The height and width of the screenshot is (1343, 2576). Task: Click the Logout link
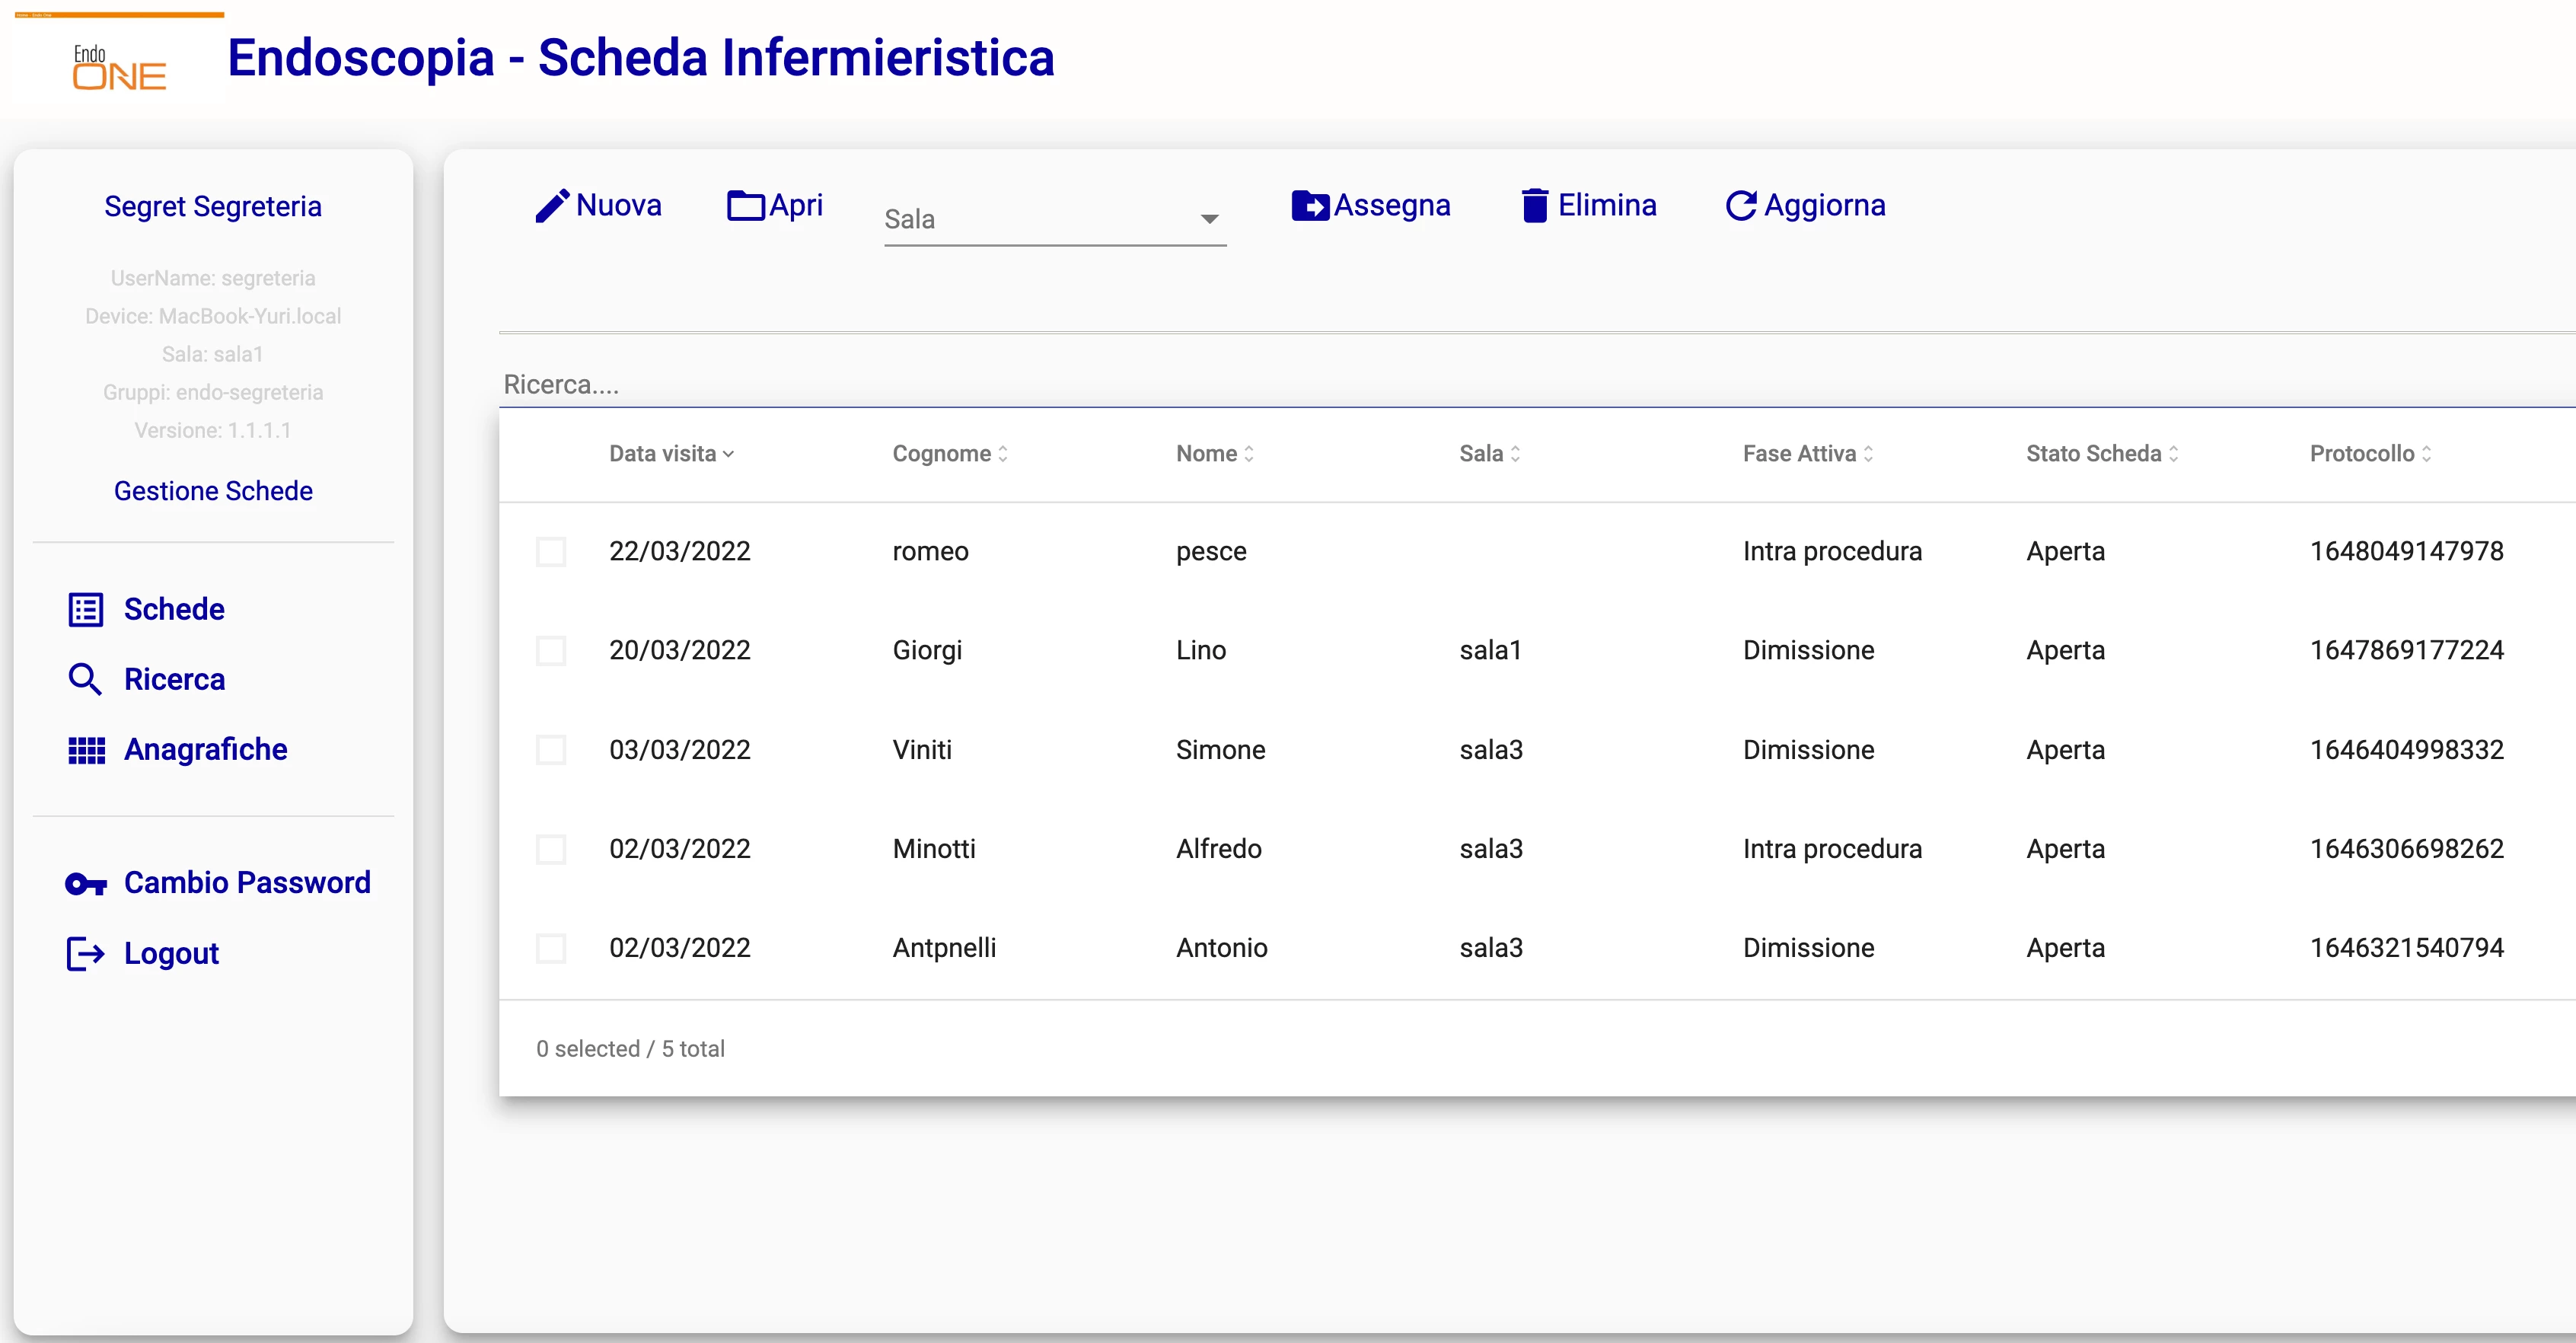pyautogui.click(x=171, y=954)
